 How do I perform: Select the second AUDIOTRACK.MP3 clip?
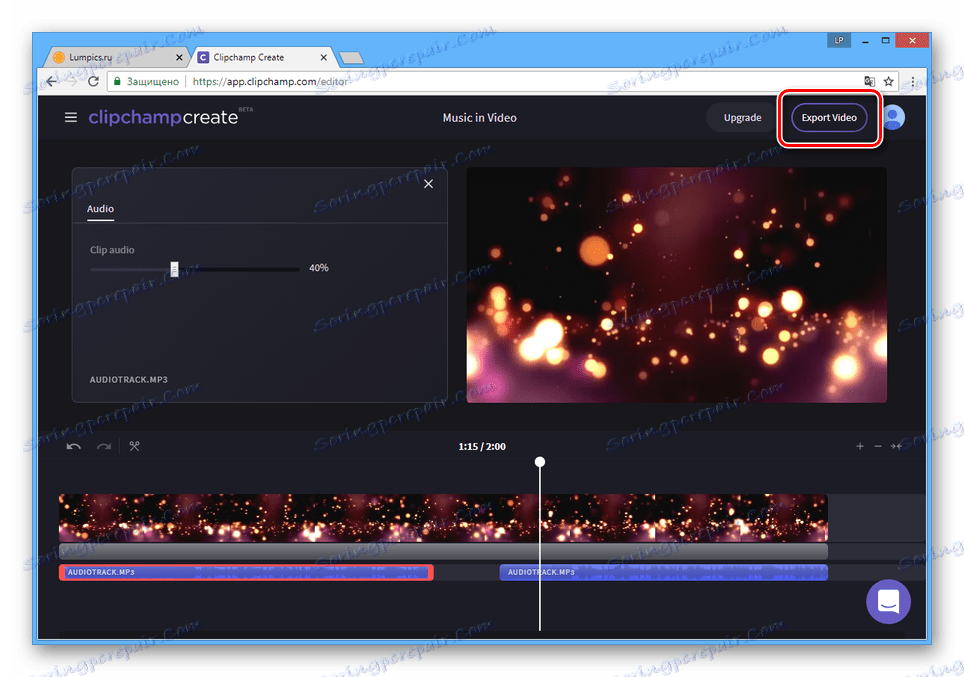tap(663, 572)
